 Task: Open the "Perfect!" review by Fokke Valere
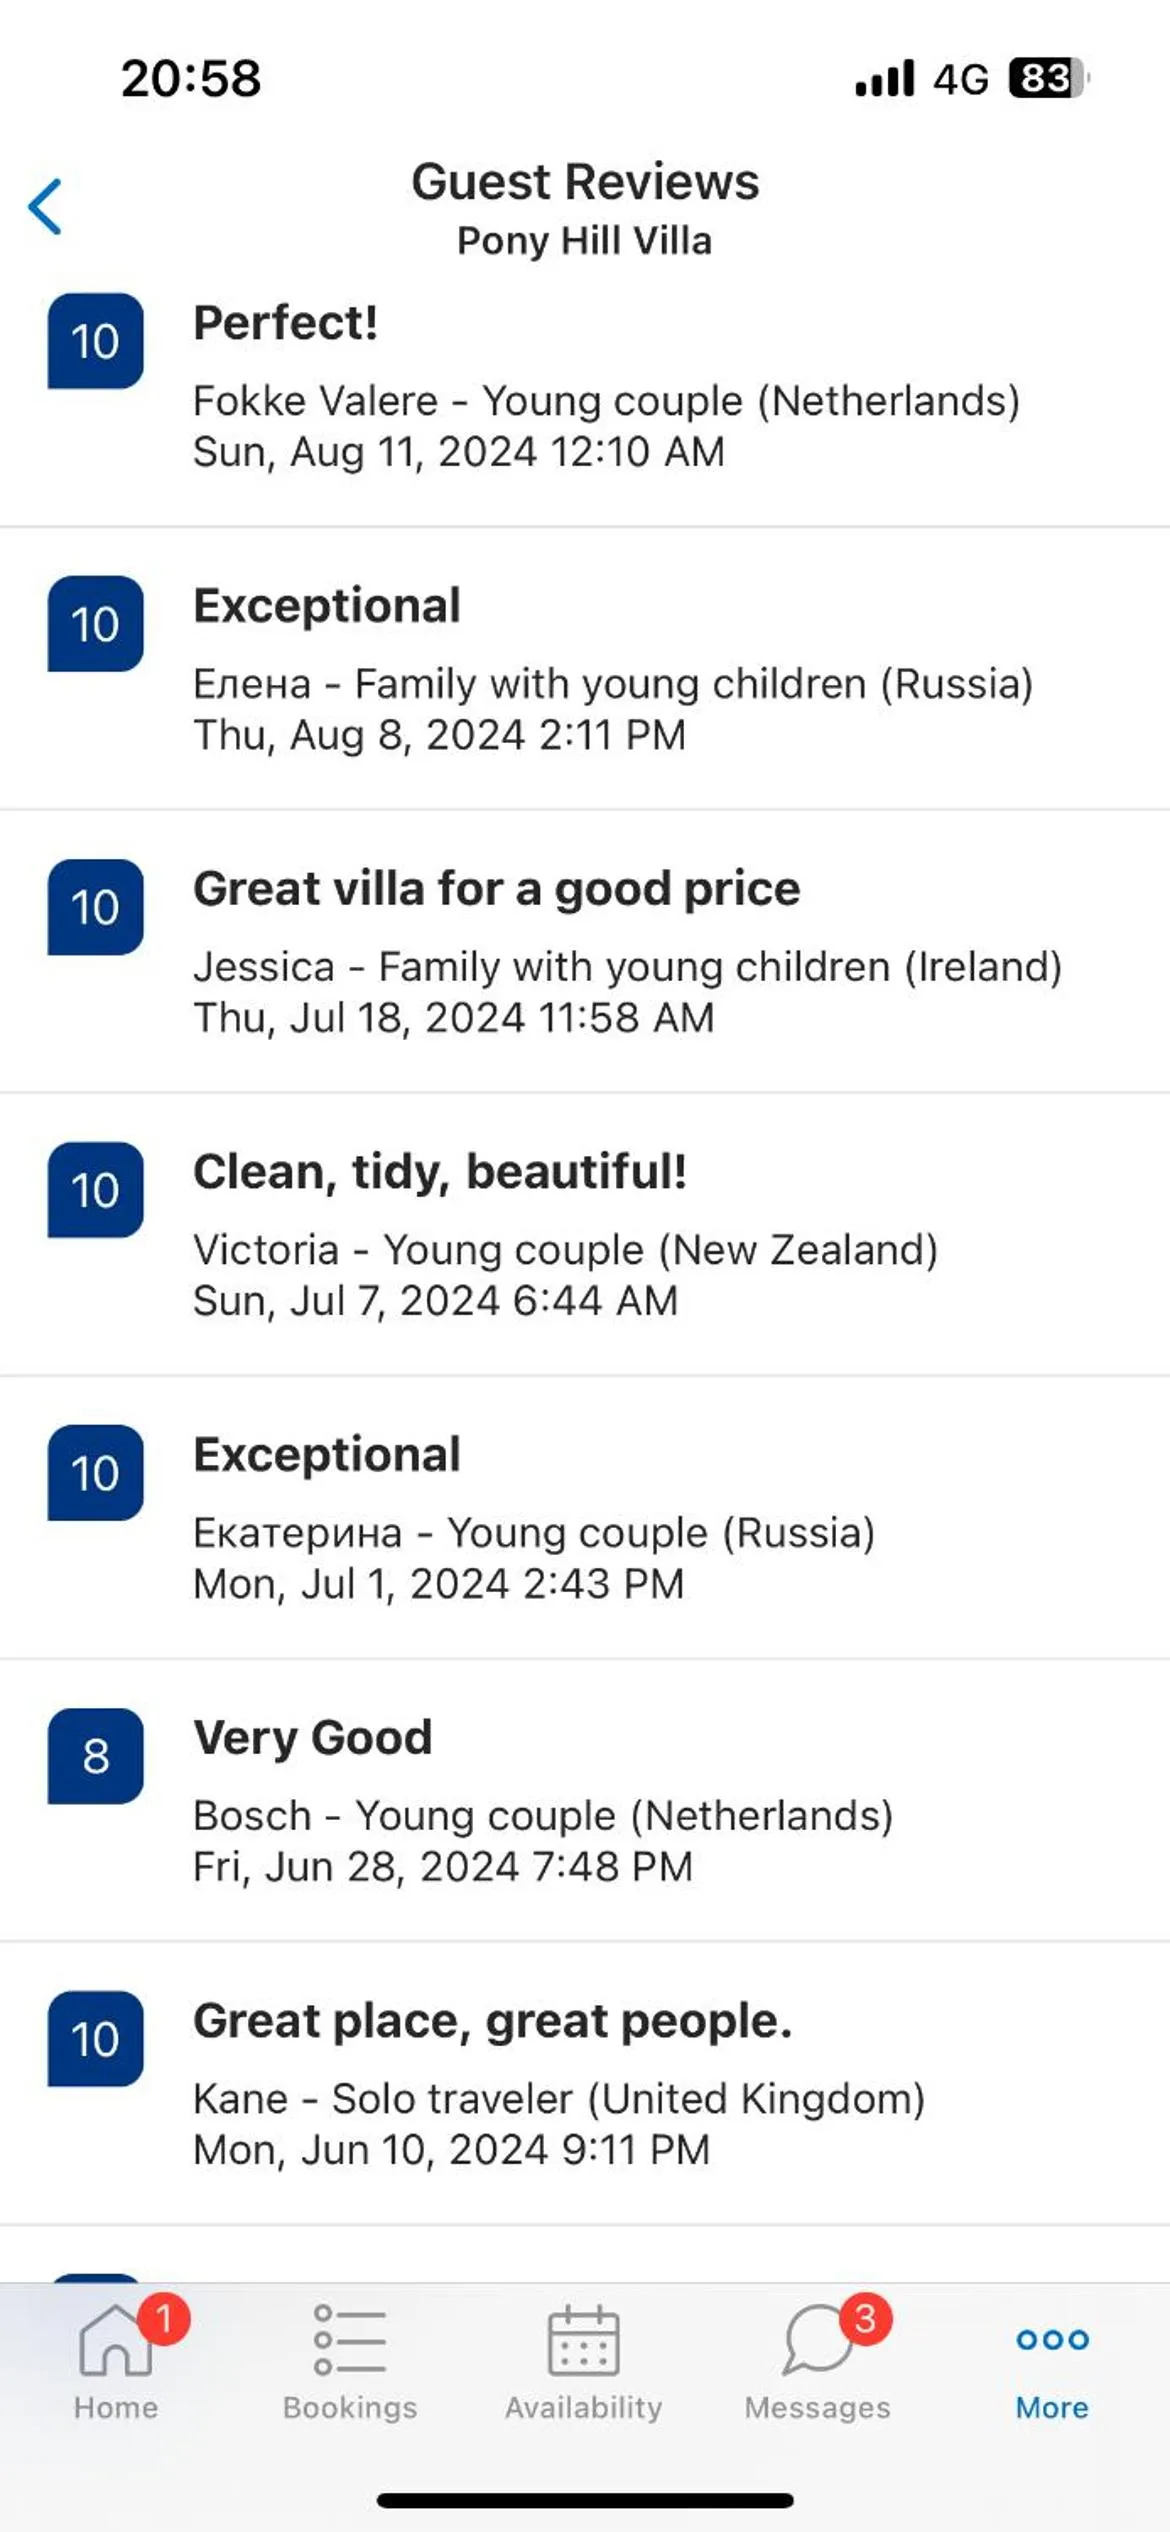click(x=286, y=323)
